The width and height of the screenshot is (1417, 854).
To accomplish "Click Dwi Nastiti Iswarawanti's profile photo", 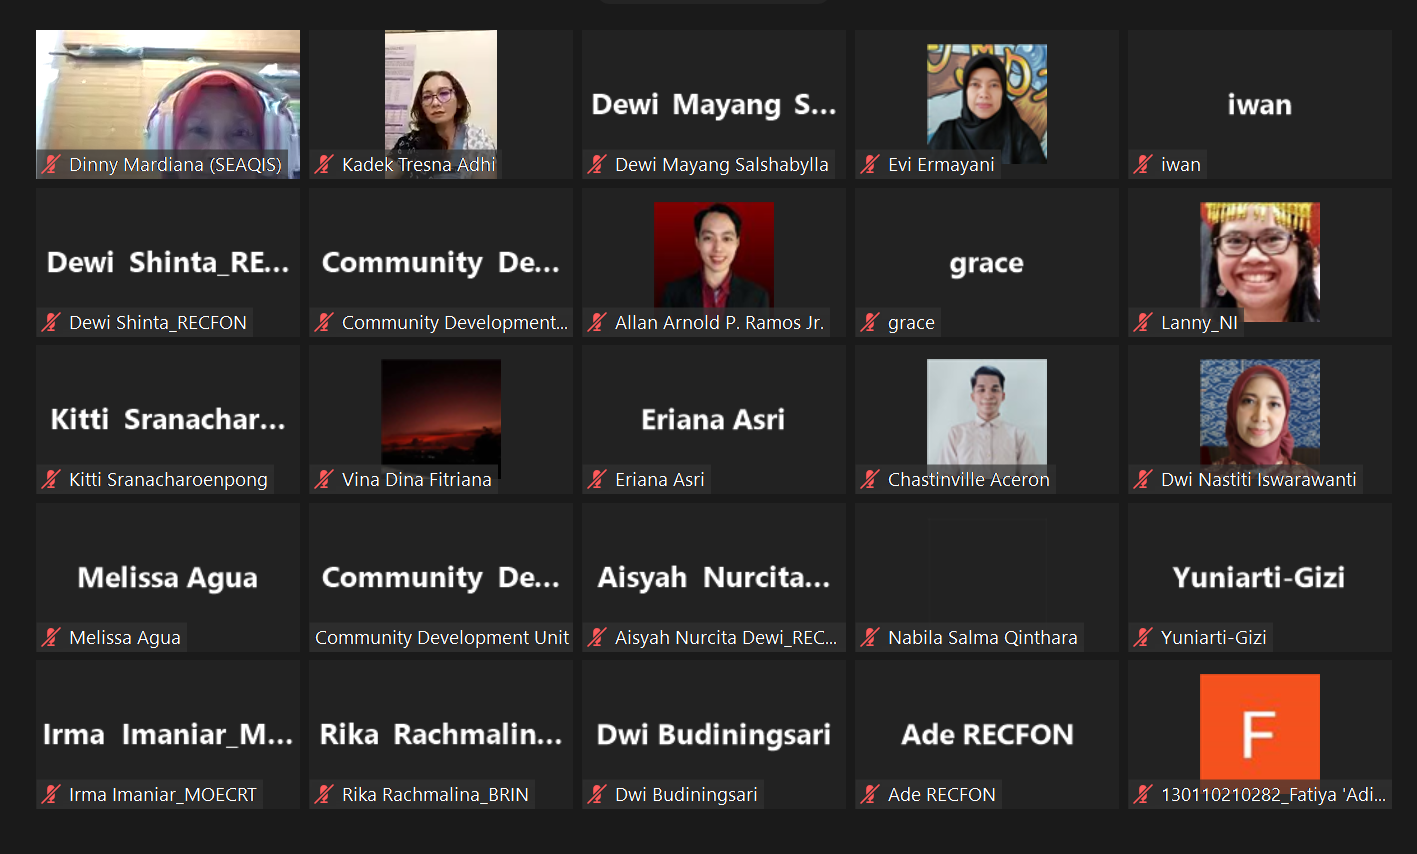I will tap(1260, 415).
